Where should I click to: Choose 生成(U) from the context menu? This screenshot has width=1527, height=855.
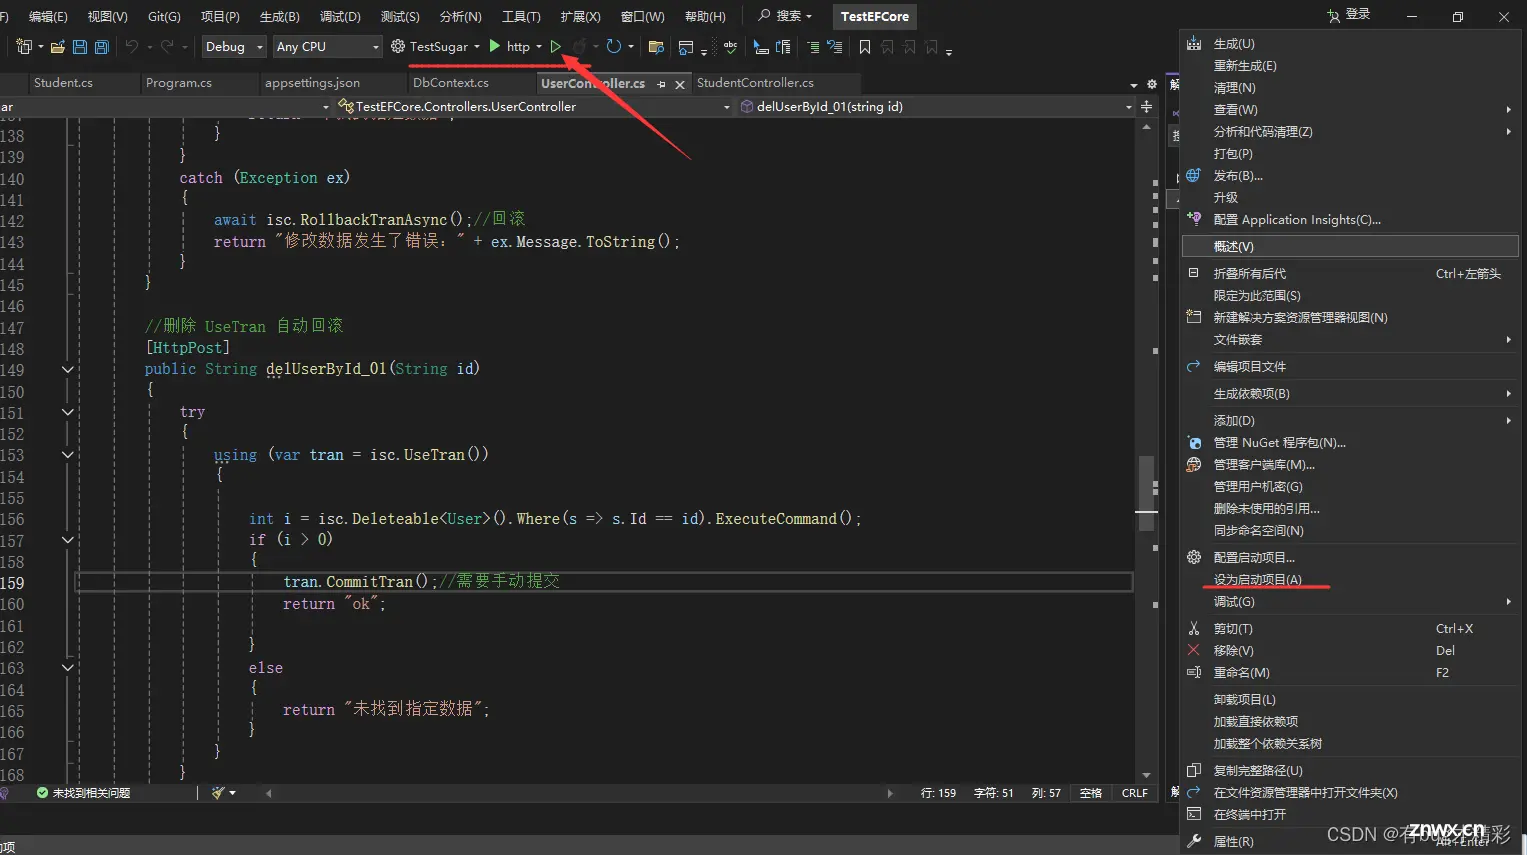[1234, 44]
